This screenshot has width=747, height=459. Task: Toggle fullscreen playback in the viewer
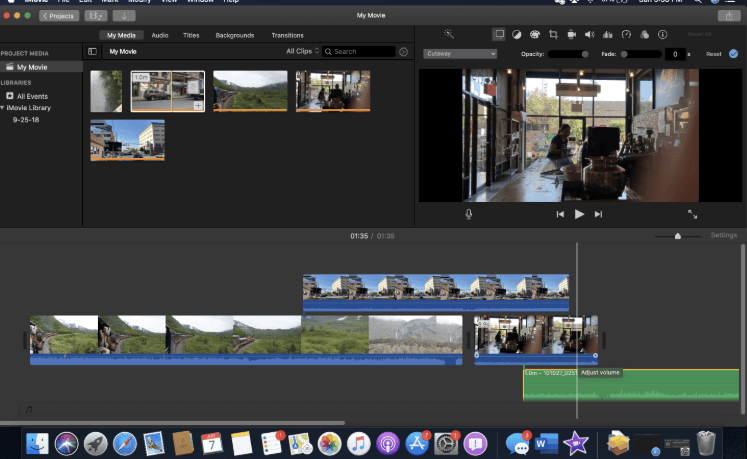click(692, 214)
